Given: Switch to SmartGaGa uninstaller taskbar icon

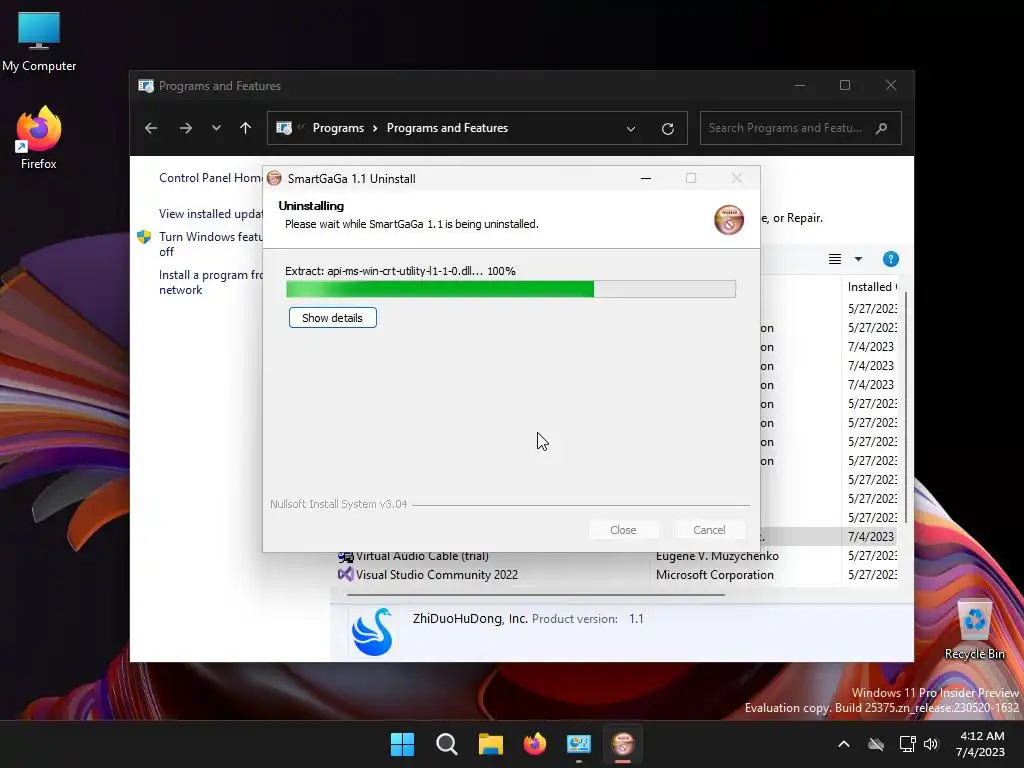Looking at the screenshot, I should [x=622, y=744].
